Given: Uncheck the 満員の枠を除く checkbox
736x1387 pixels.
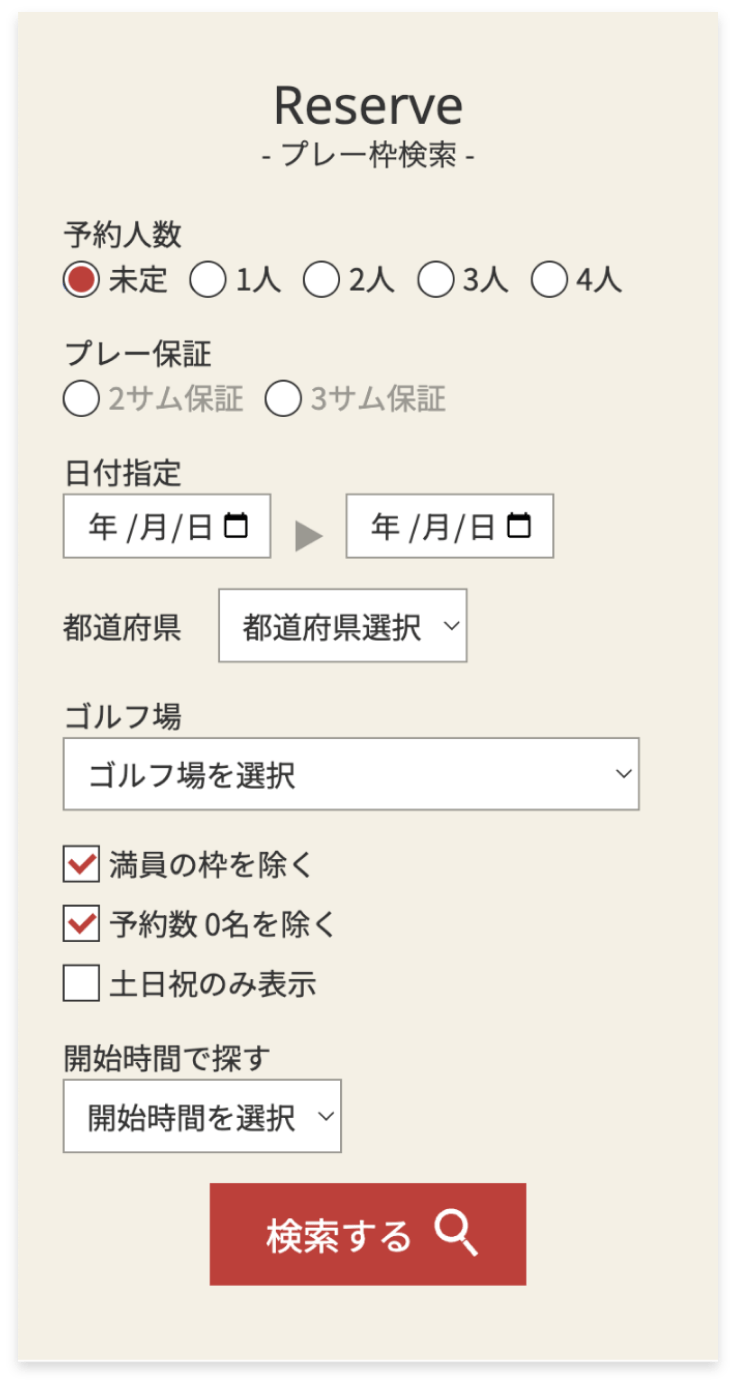Looking at the screenshot, I should (81, 864).
